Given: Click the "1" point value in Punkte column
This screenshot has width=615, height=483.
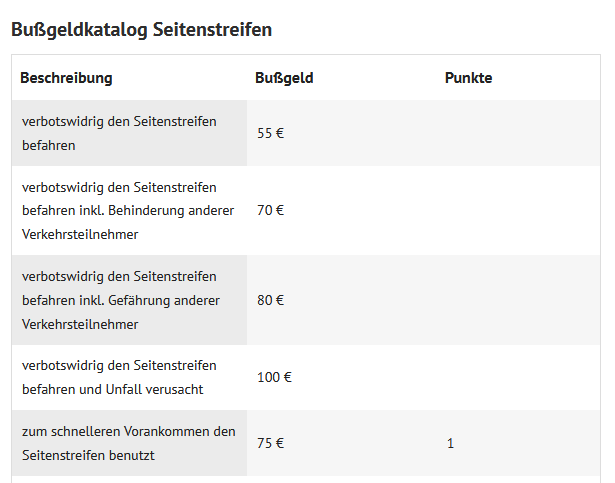Looking at the screenshot, I should (451, 443).
